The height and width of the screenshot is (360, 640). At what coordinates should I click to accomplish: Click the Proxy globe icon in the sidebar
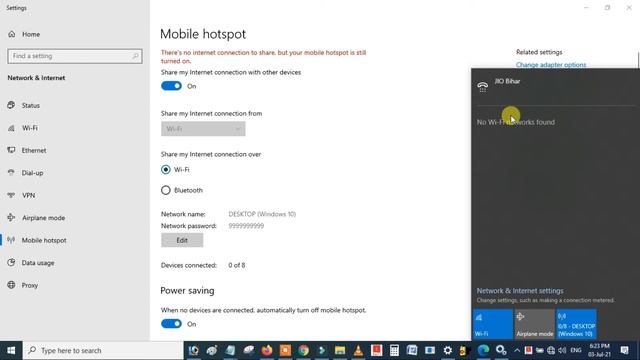click(11, 285)
